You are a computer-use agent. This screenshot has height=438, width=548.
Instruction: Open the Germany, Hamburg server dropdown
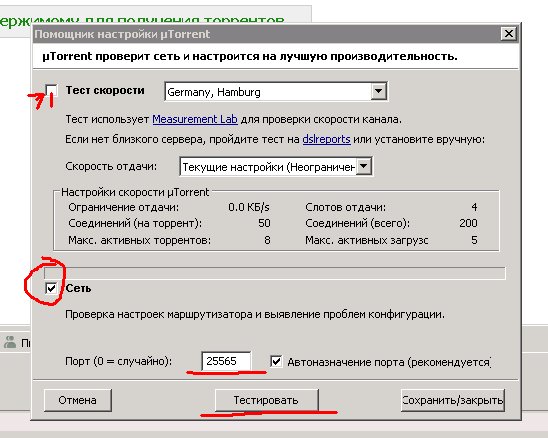point(276,92)
